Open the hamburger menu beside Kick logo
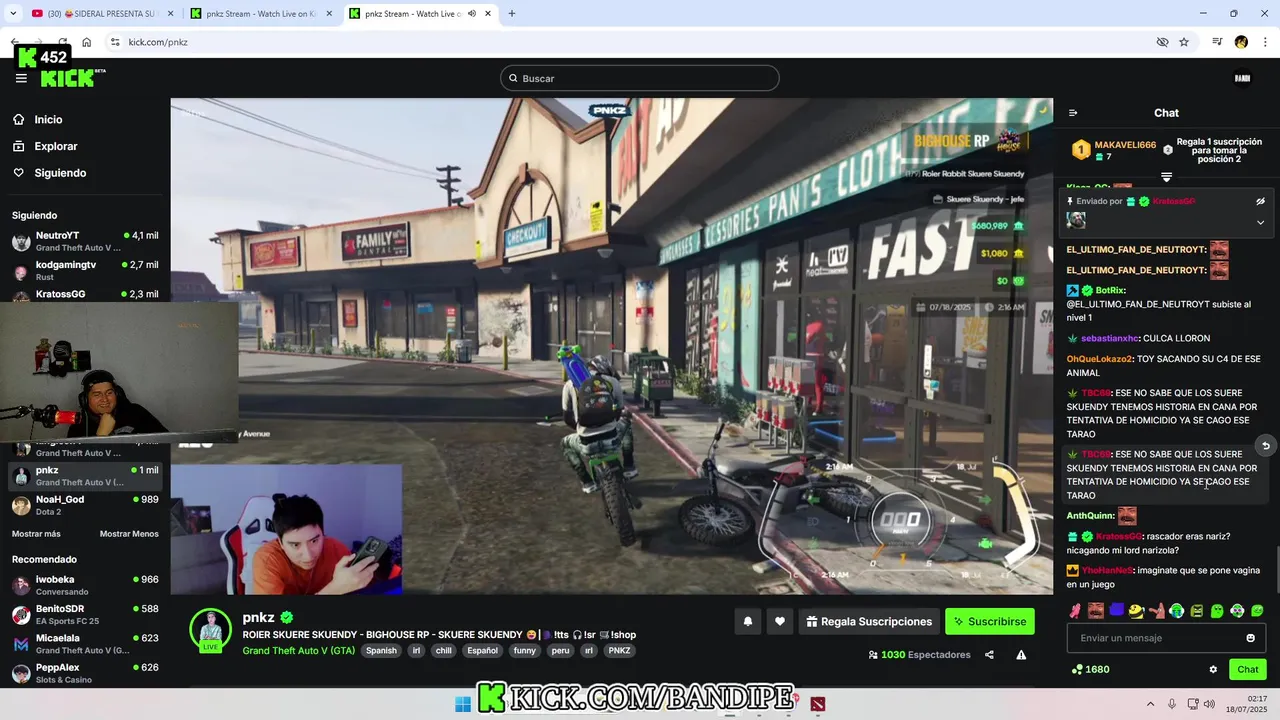This screenshot has height=720, width=1280. pos(21,78)
